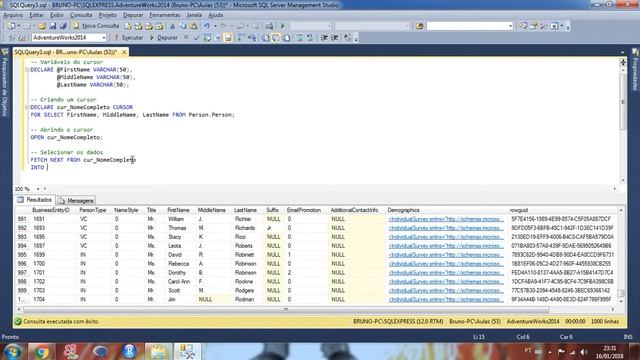Open the Consulta menu

[81, 15]
